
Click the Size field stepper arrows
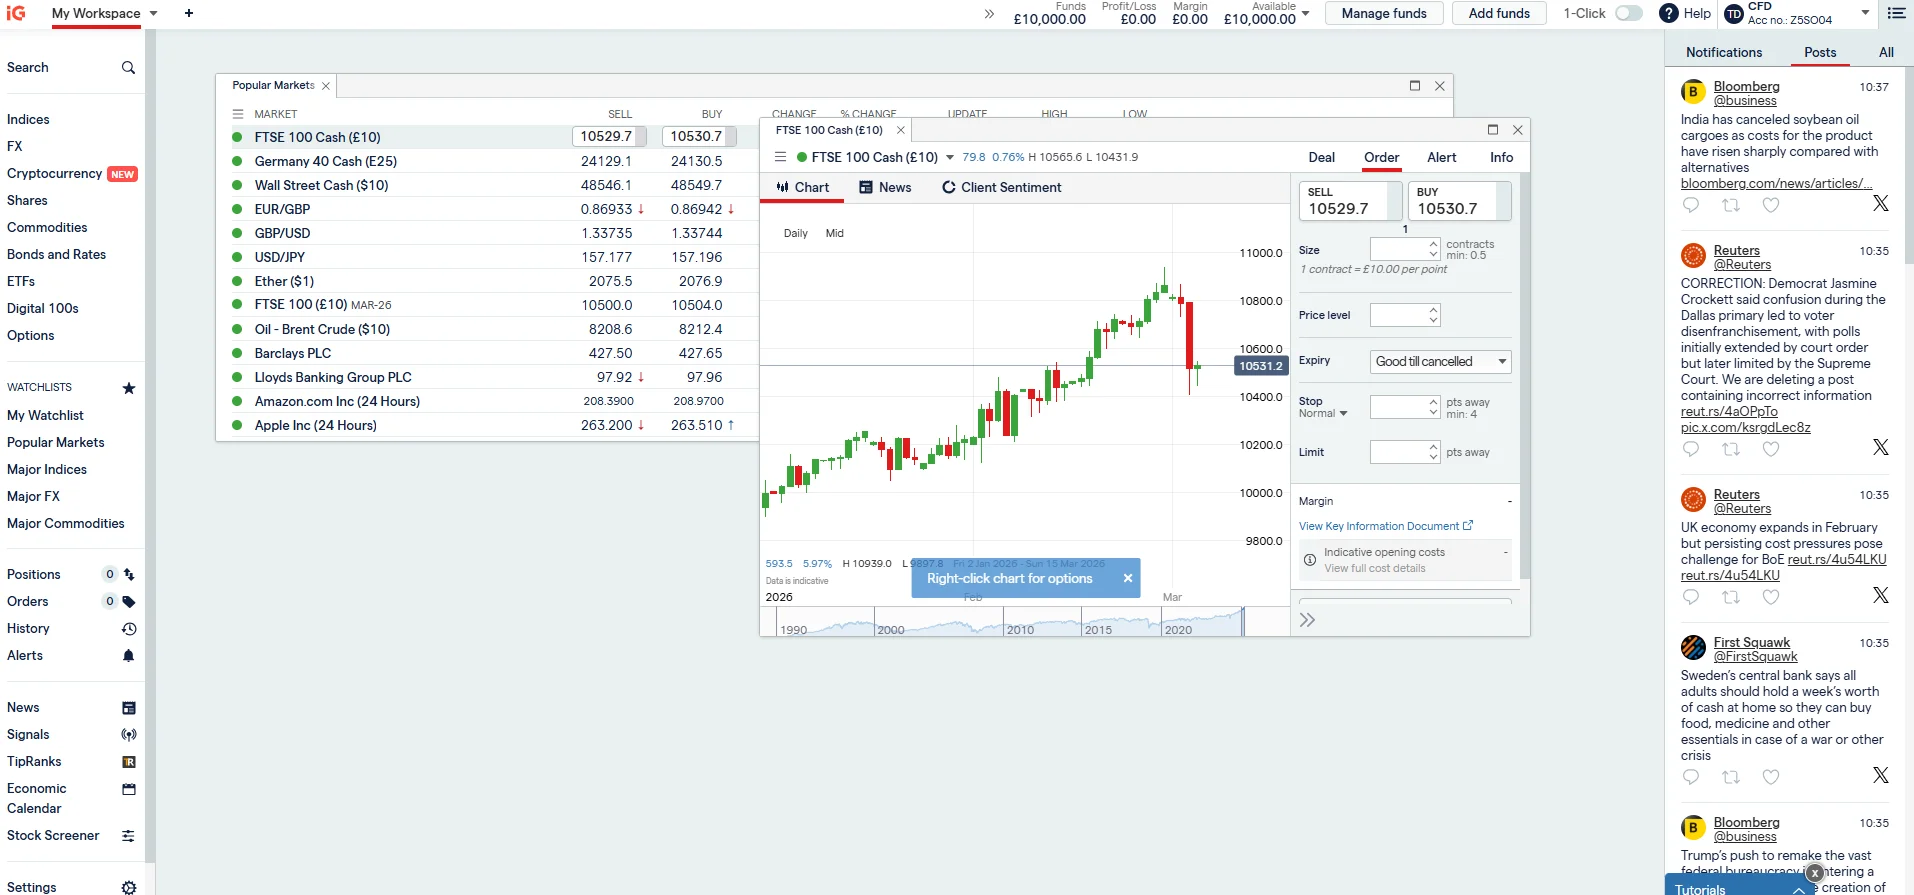click(x=1434, y=249)
